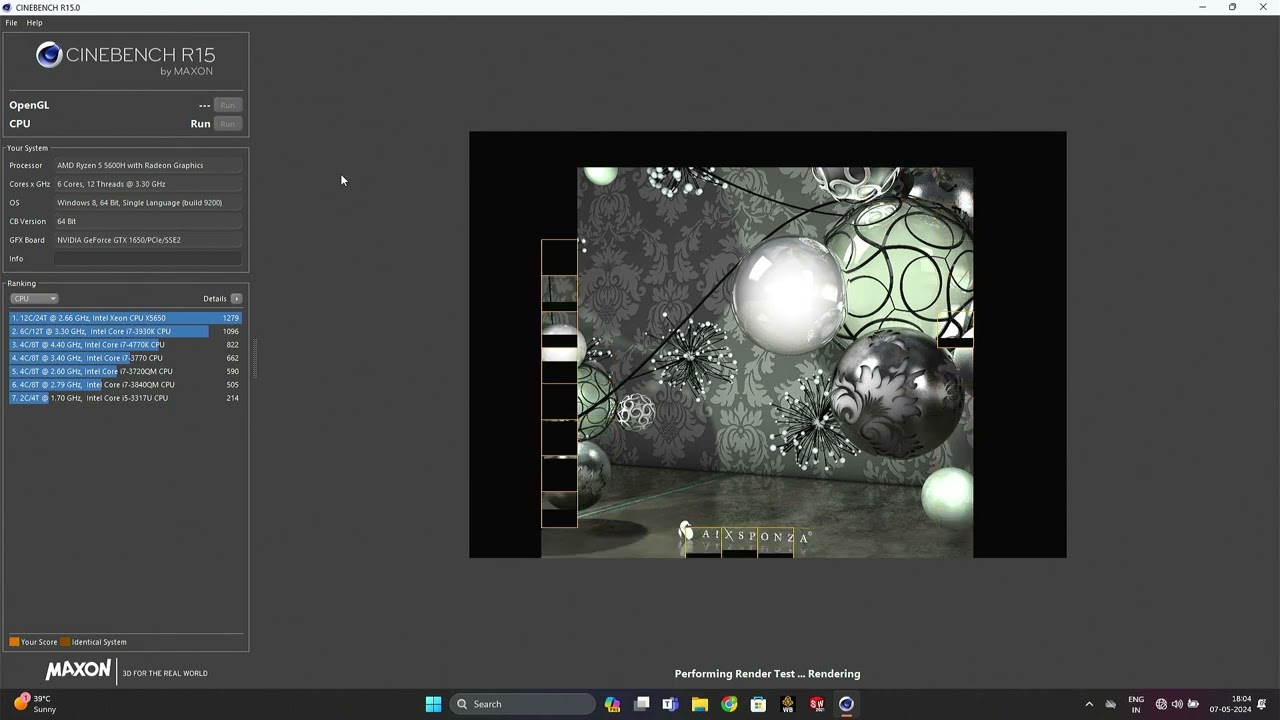Open the clock and date panel

pos(1230,704)
